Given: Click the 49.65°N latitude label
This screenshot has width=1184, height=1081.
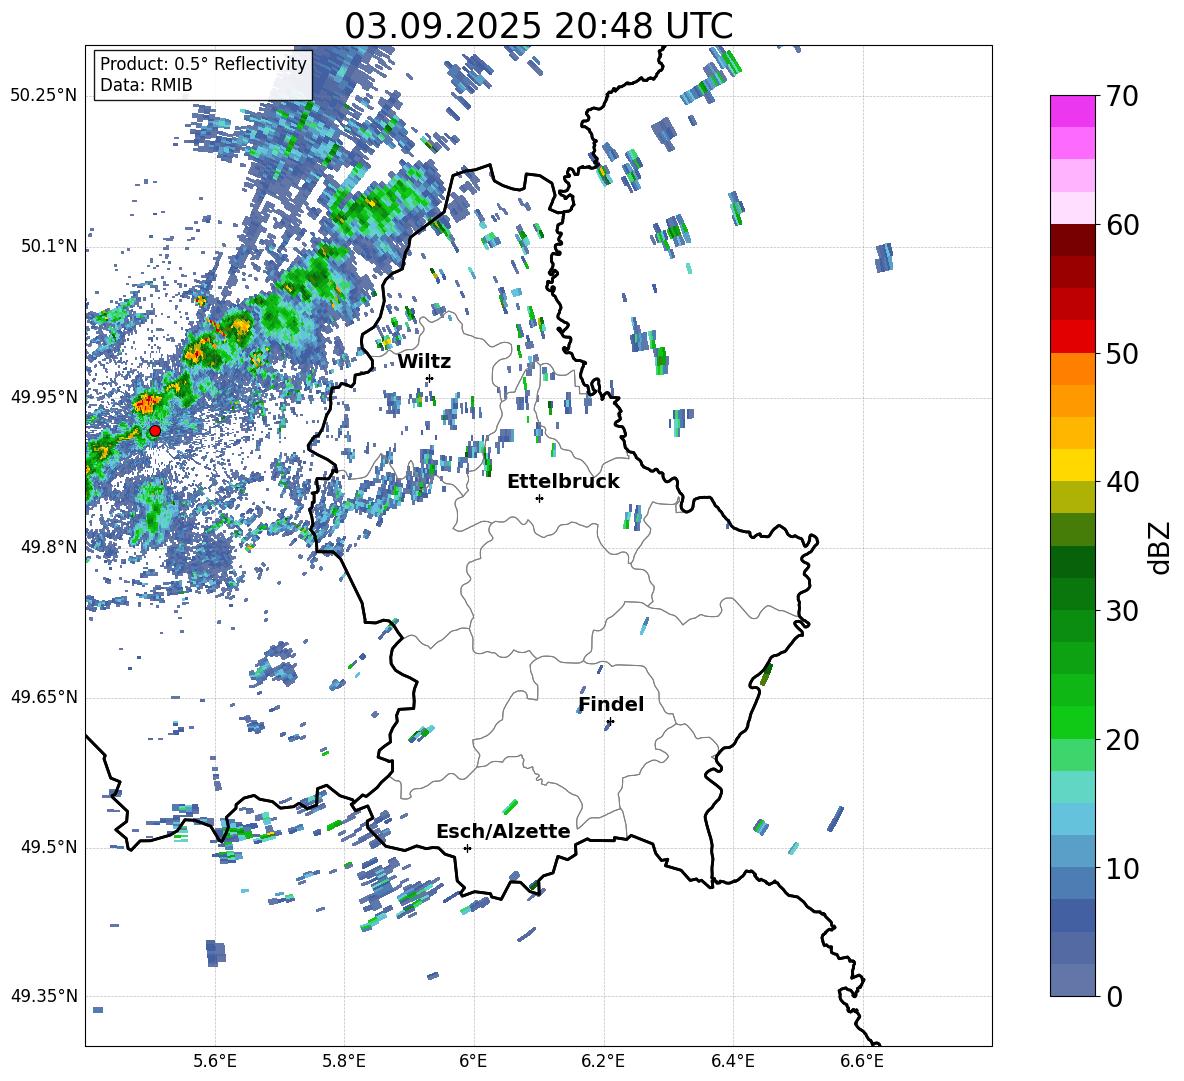Looking at the screenshot, I should [x=44, y=696].
